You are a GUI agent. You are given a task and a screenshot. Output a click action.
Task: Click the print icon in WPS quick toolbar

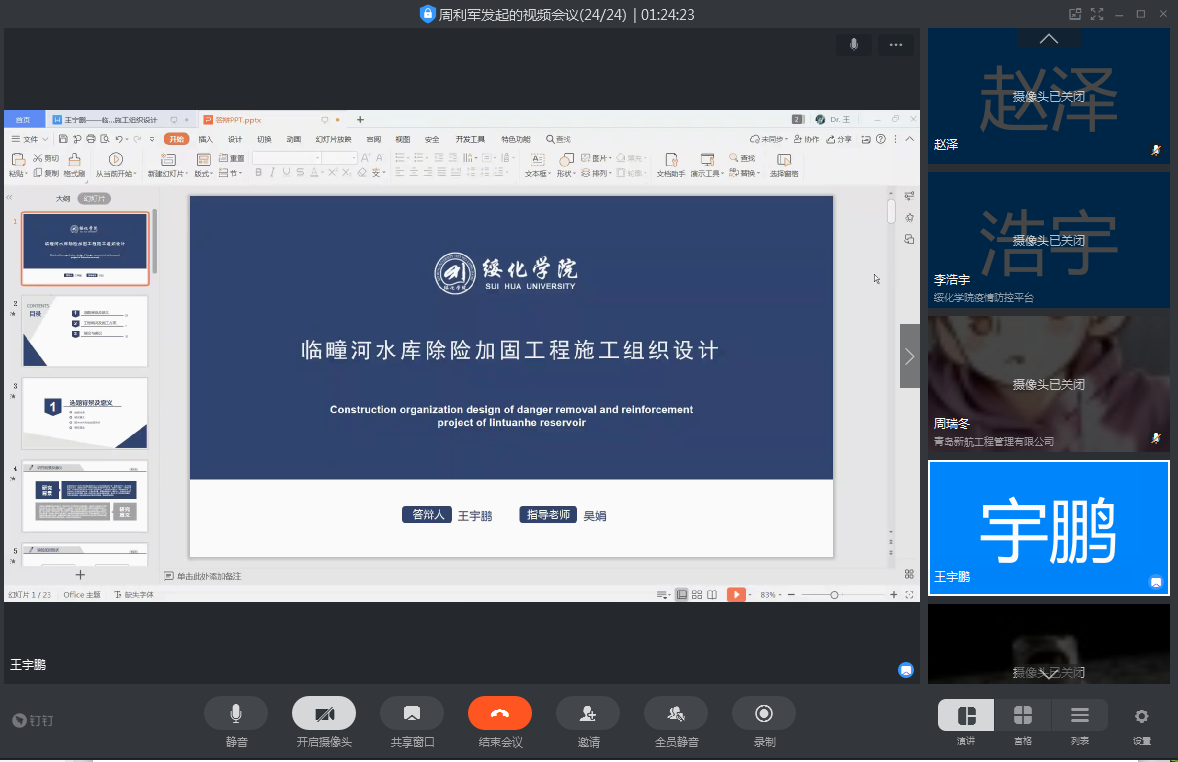[x=91, y=139]
